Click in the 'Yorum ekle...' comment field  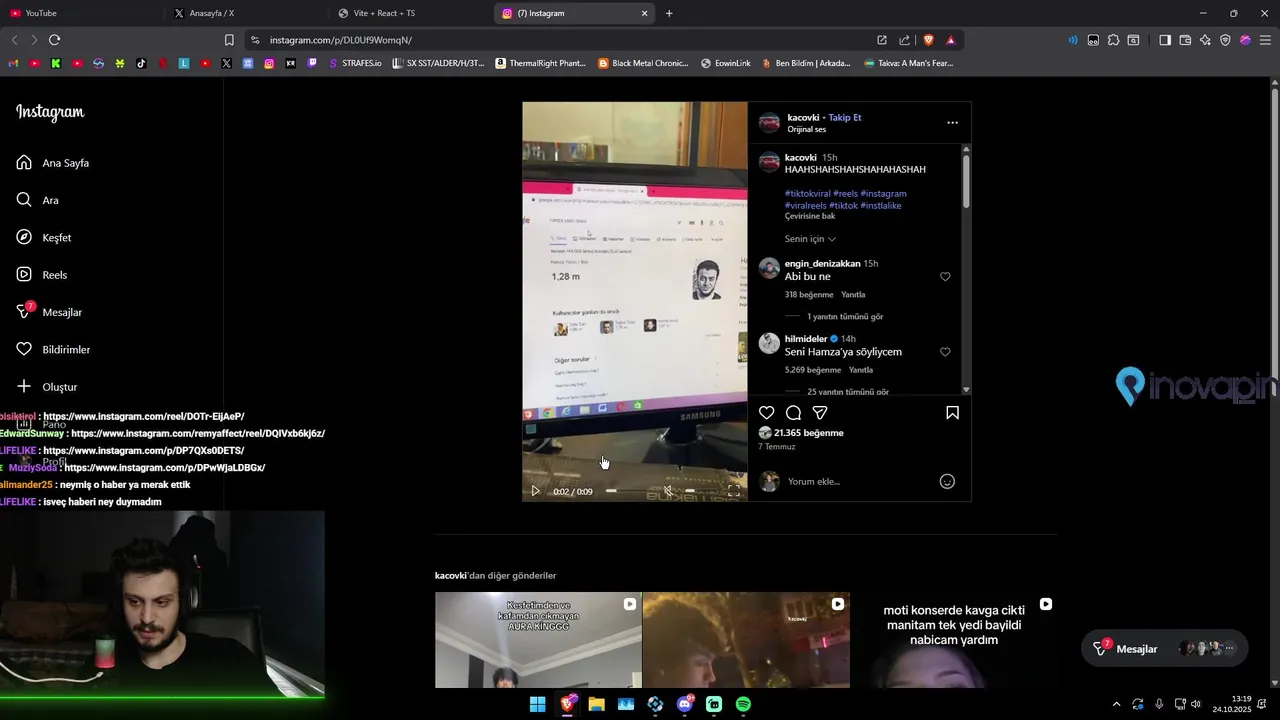pos(860,482)
